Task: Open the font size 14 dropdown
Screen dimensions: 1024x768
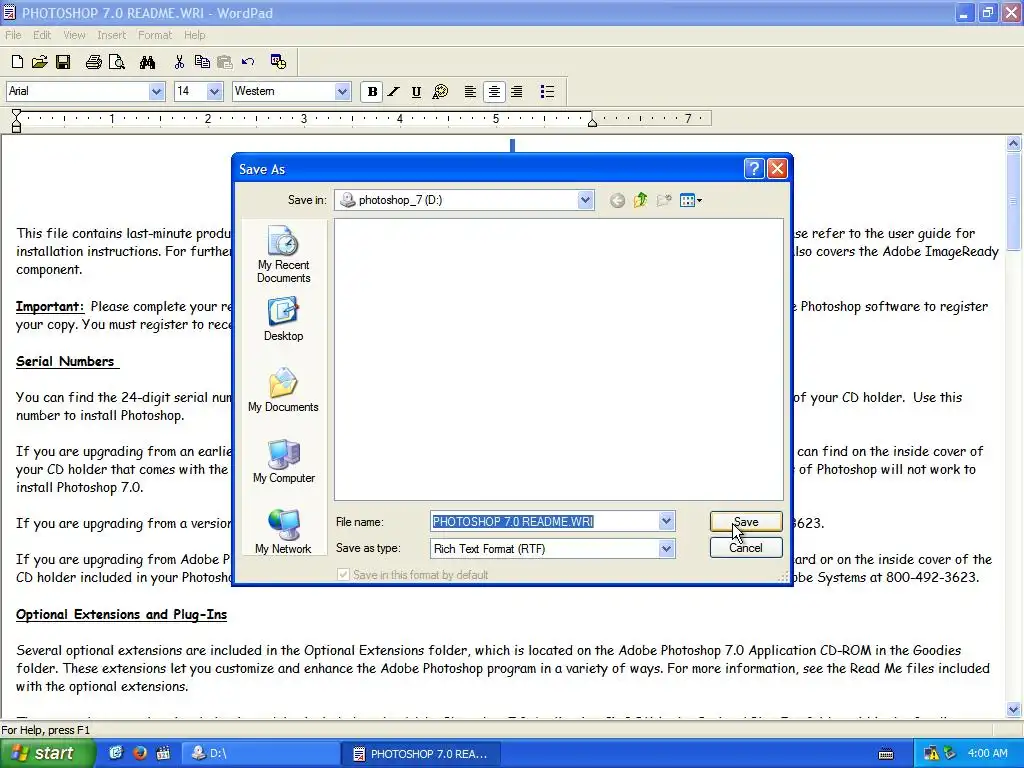Action: click(214, 91)
